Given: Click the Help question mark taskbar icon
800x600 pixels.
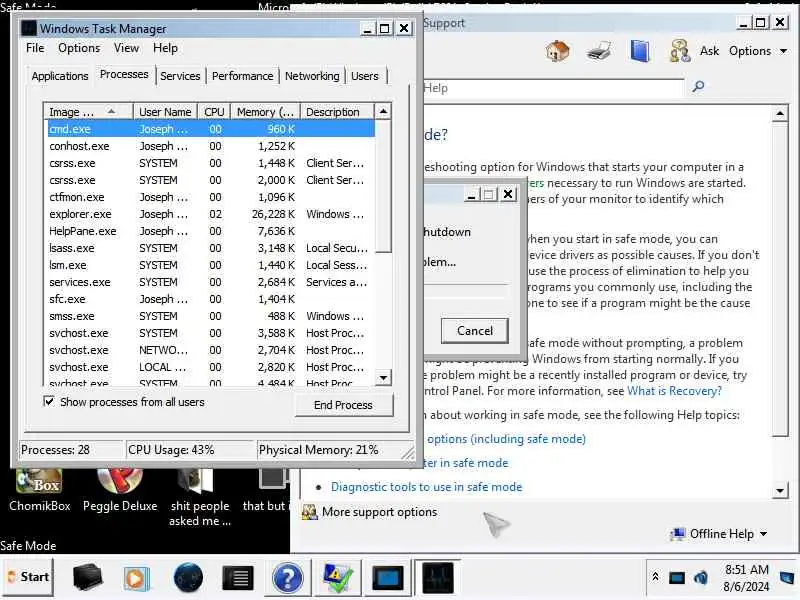Looking at the screenshot, I should (x=288, y=578).
